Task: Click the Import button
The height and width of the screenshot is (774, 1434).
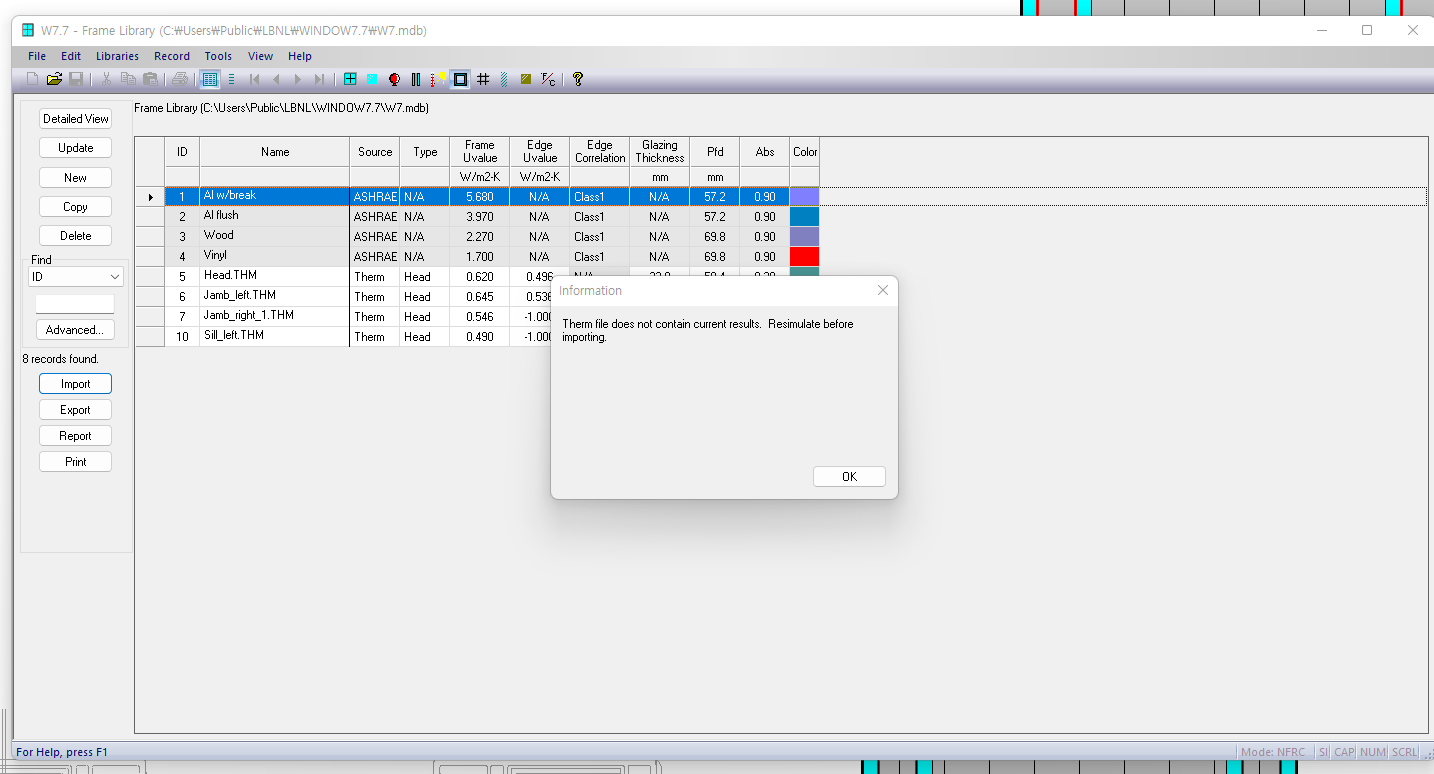Action: 75,384
